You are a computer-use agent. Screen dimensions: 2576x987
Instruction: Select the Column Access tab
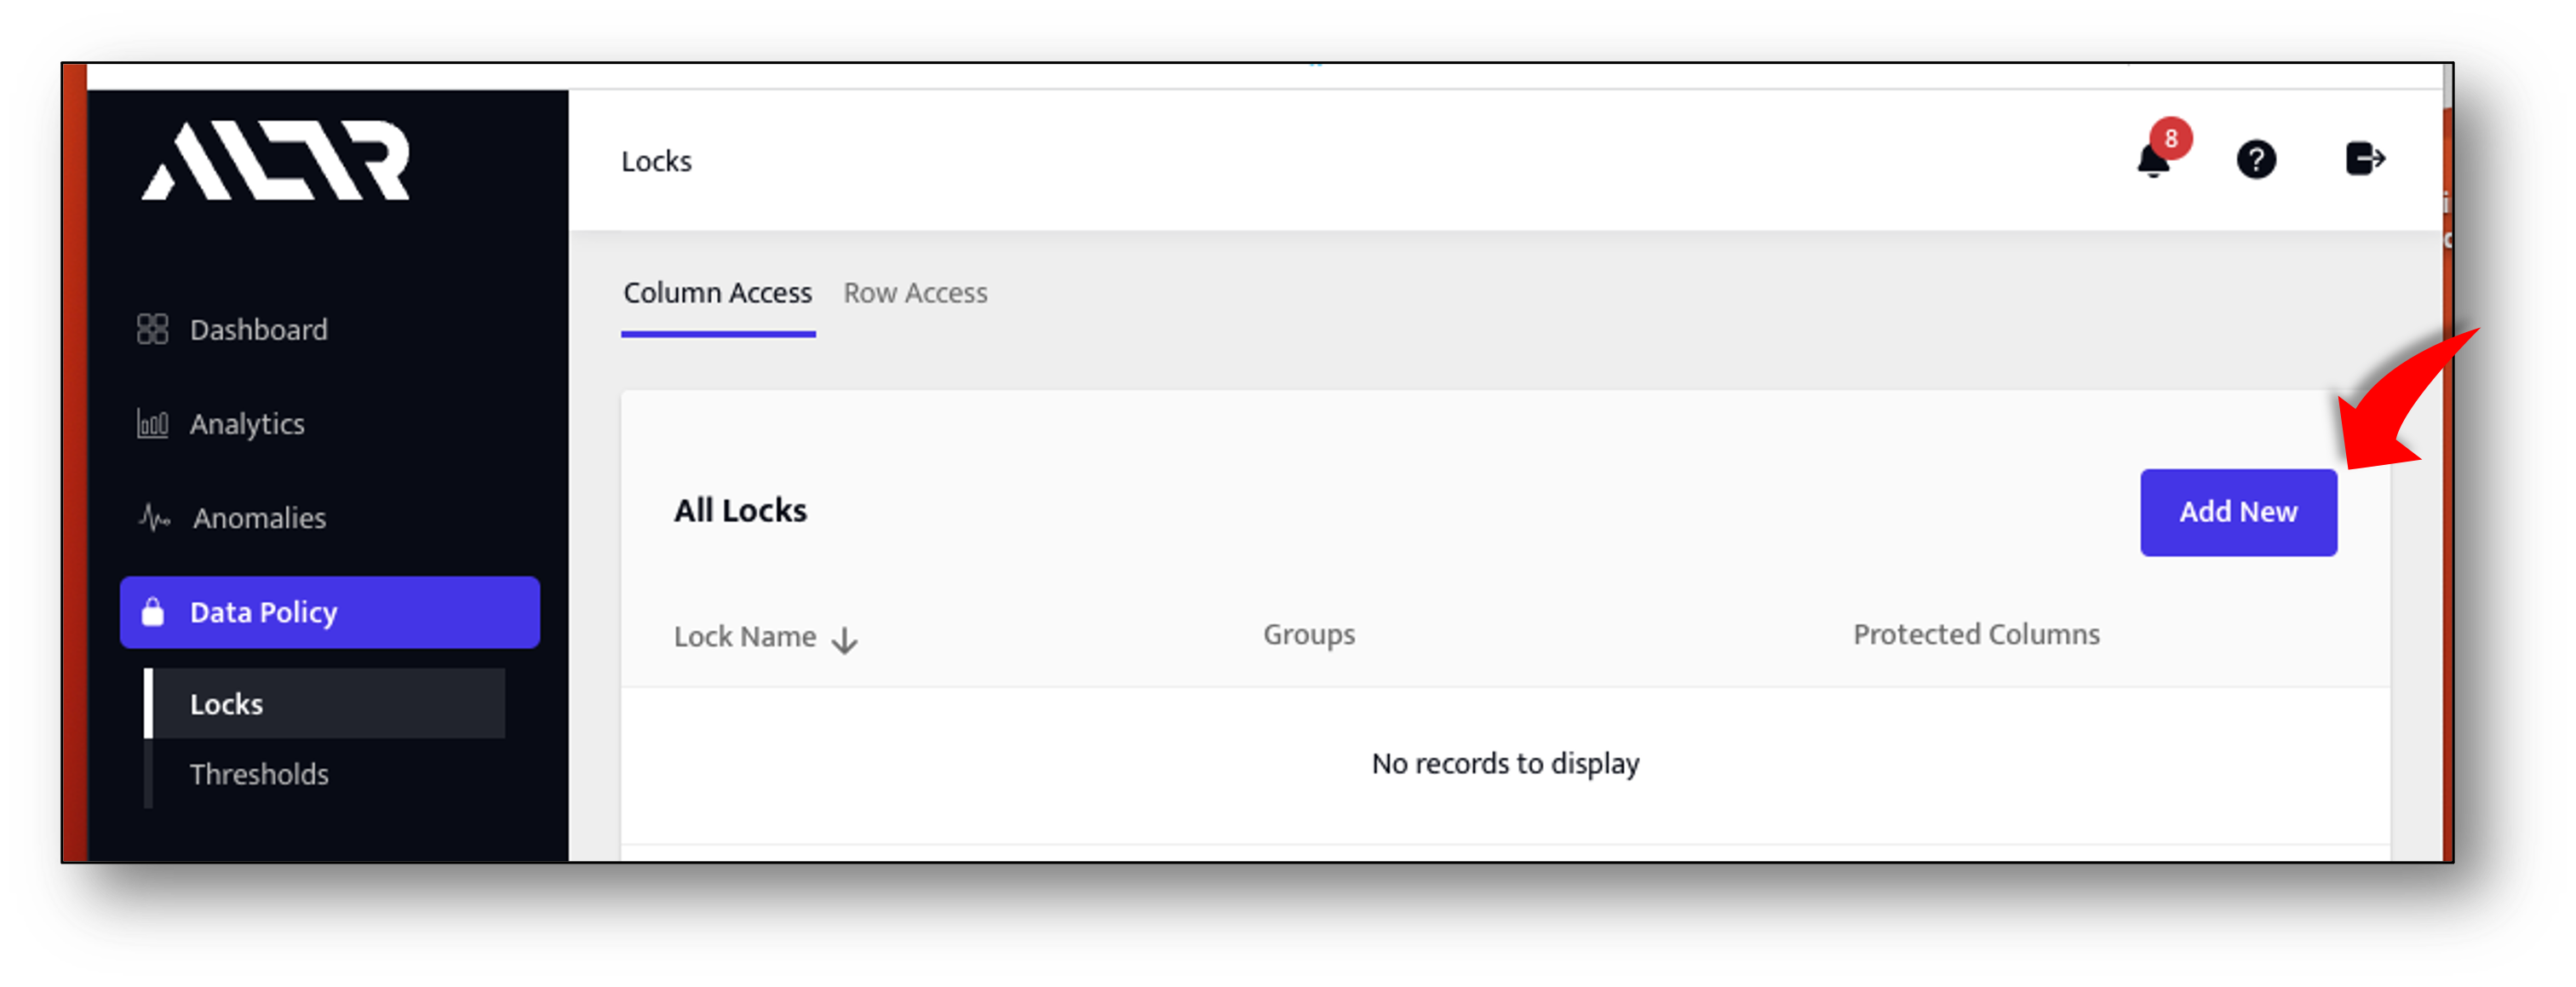[717, 293]
